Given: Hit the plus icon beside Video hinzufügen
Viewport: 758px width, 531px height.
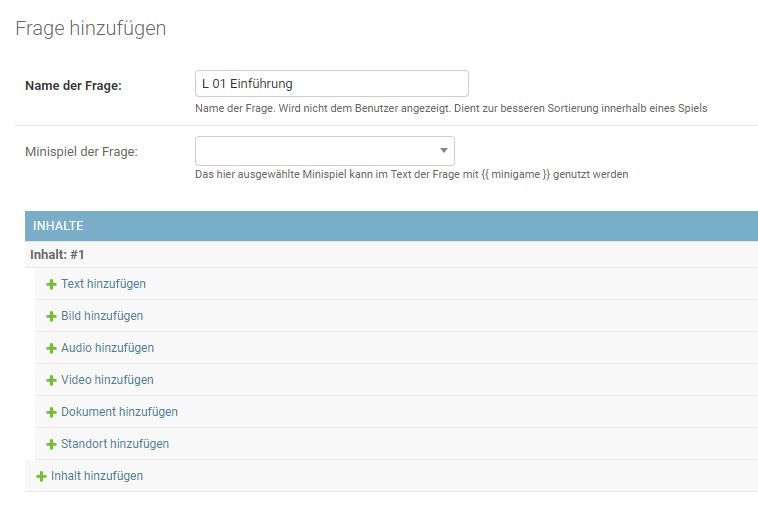Looking at the screenshot, I should coord(51,380).
